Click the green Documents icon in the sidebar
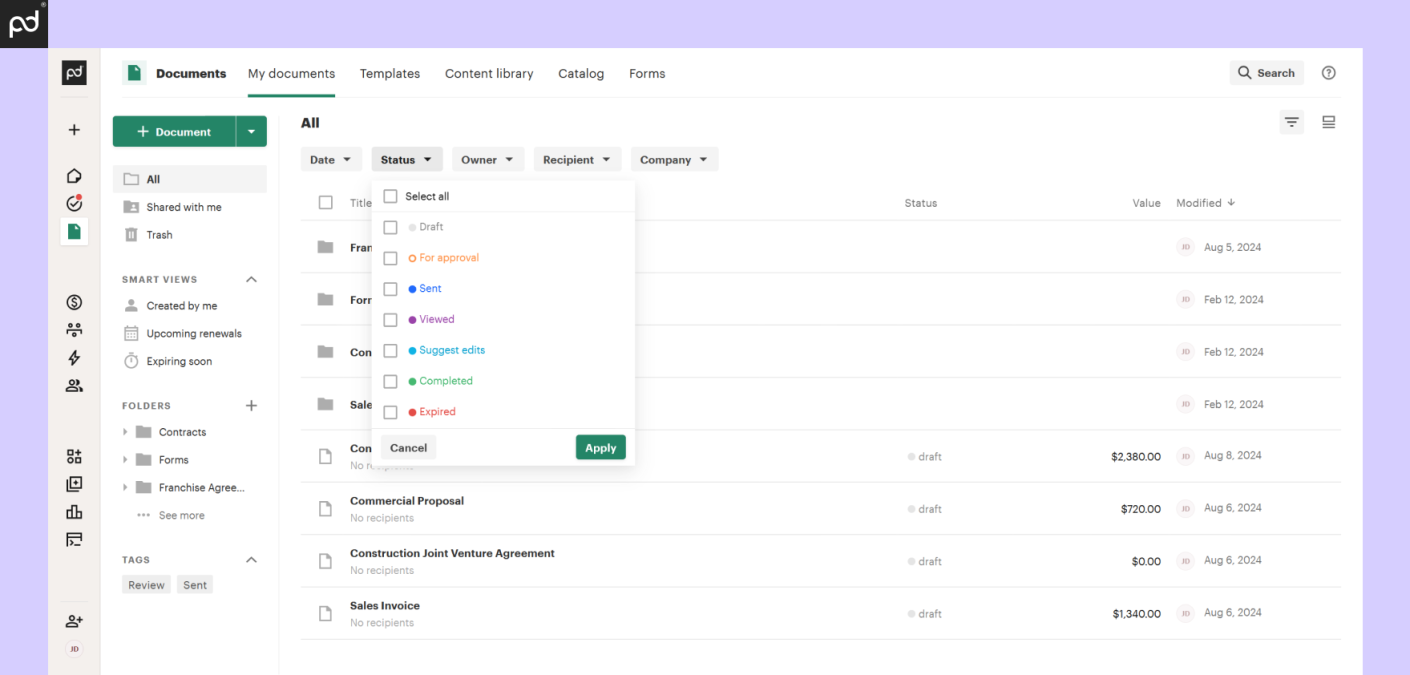Screen dimensions: 1410x675 click(73, 231)
